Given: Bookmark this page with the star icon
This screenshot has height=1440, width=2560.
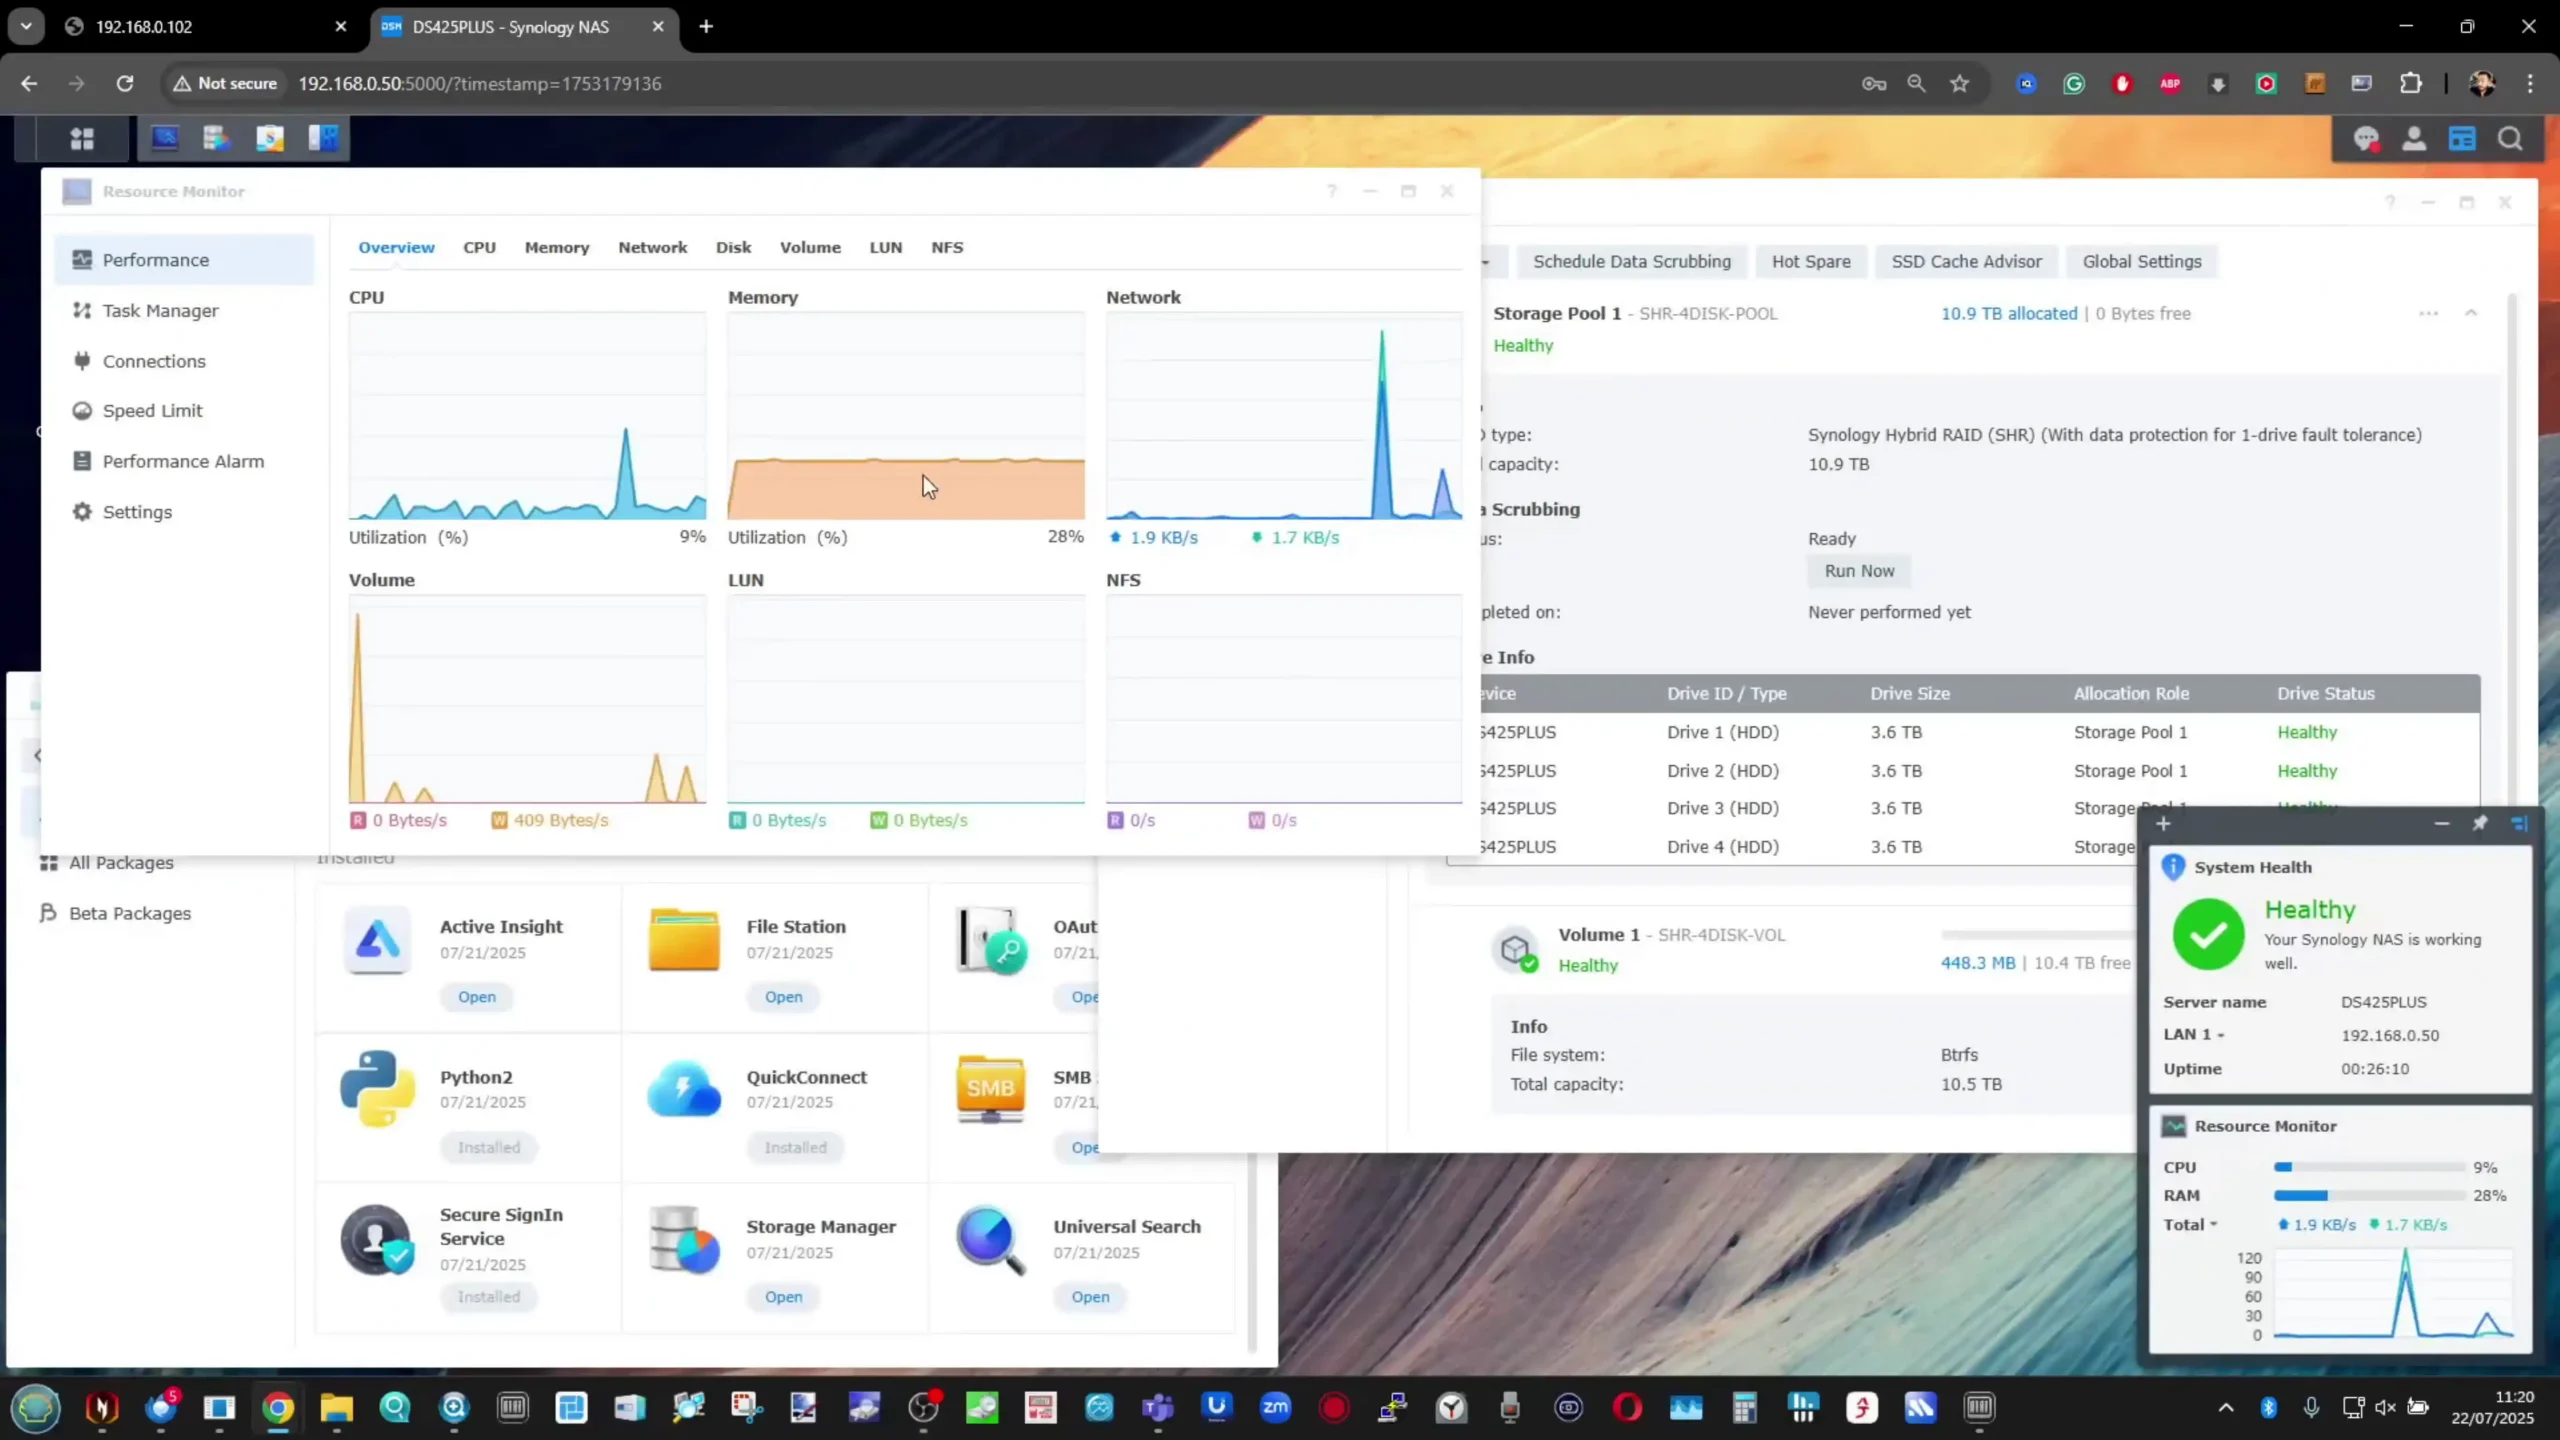Looking at the screenshot, I should [1959, 83].
